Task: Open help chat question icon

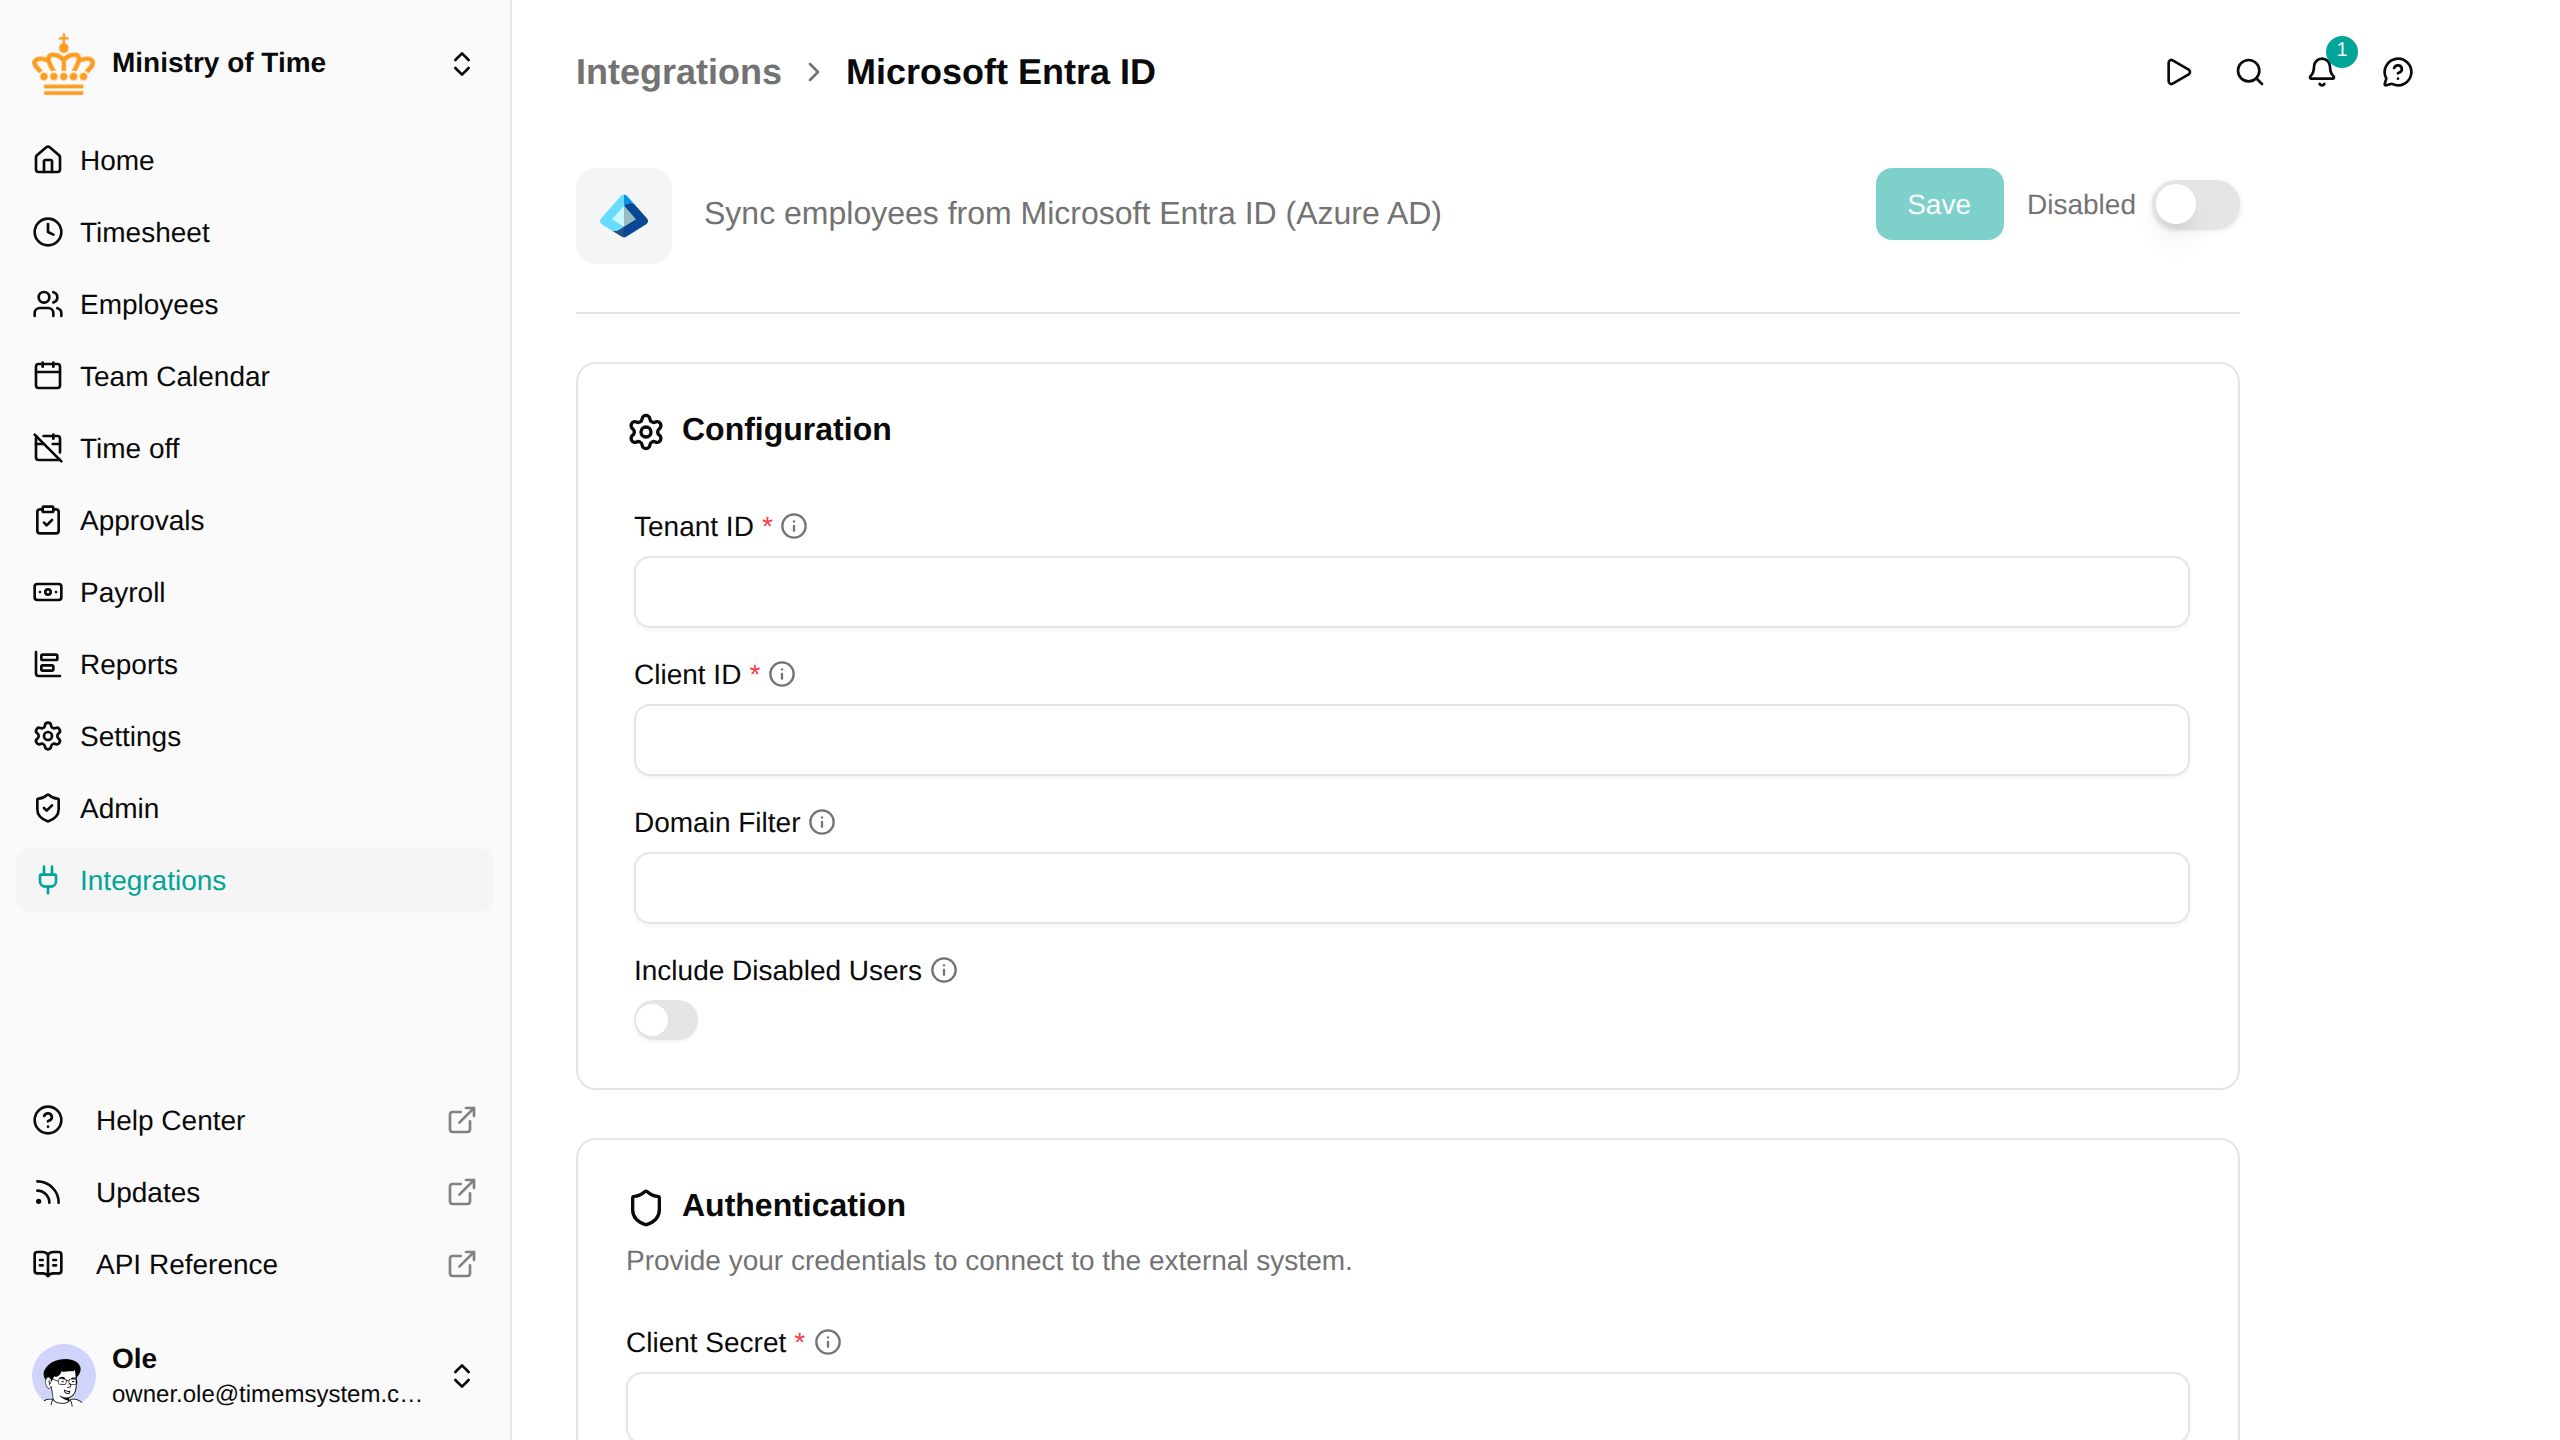Action: point(2397,72)
